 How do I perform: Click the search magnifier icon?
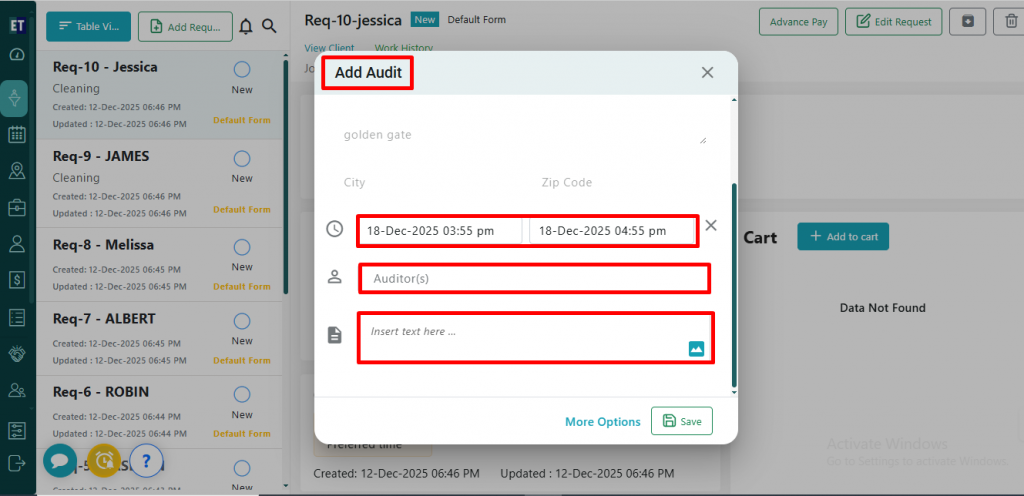tap(269, 26)
